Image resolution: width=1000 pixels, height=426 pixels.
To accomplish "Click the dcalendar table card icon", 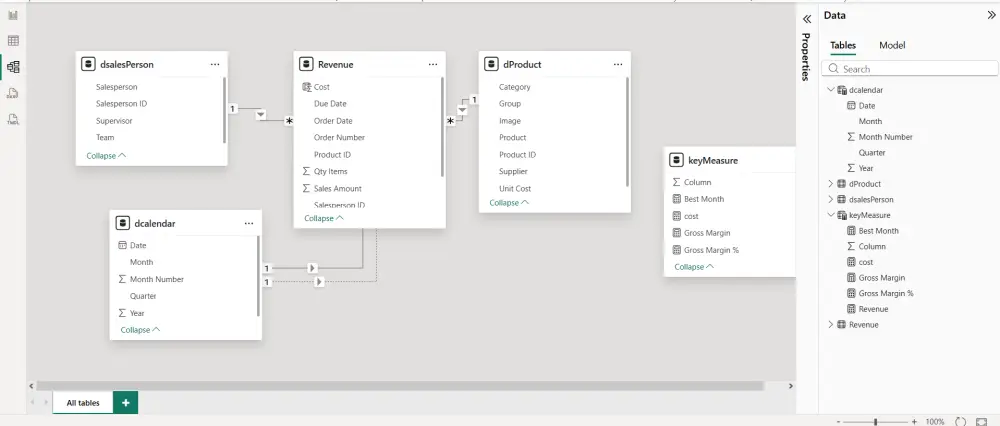I will tap(122, 223).
